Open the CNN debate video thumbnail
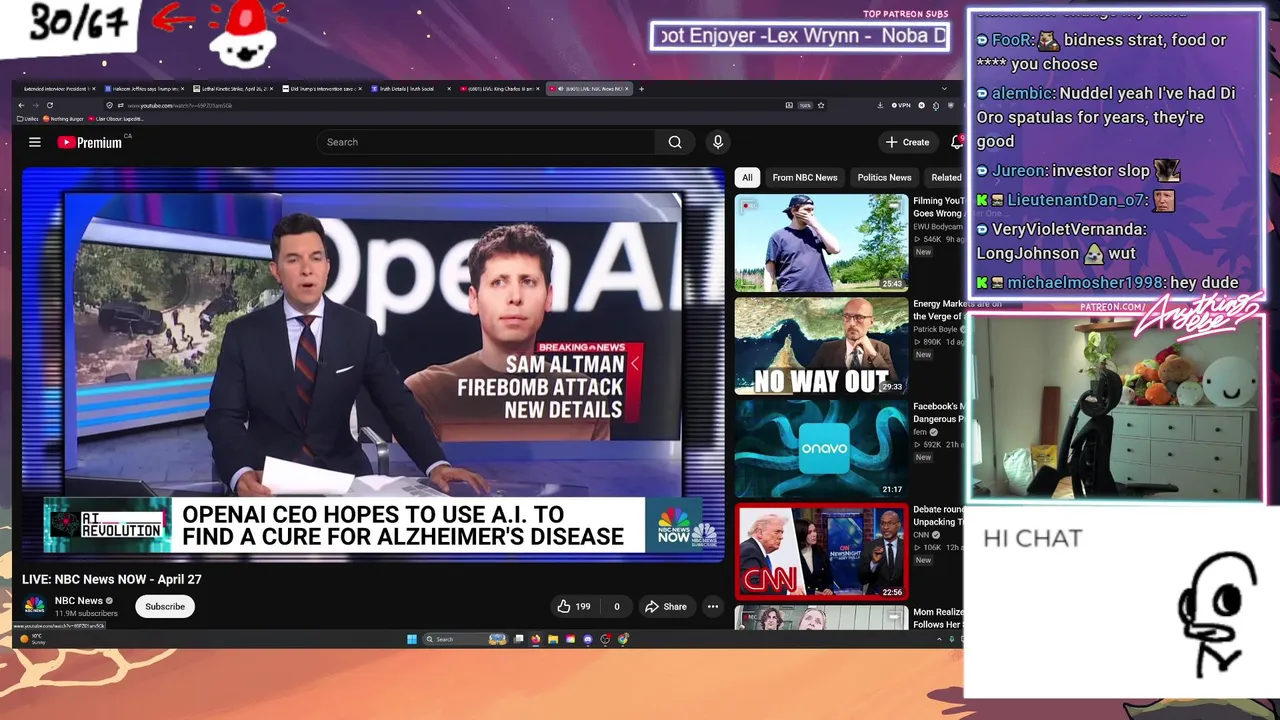This screenshot has height=720, width=1280. click(x=821, y=552)
